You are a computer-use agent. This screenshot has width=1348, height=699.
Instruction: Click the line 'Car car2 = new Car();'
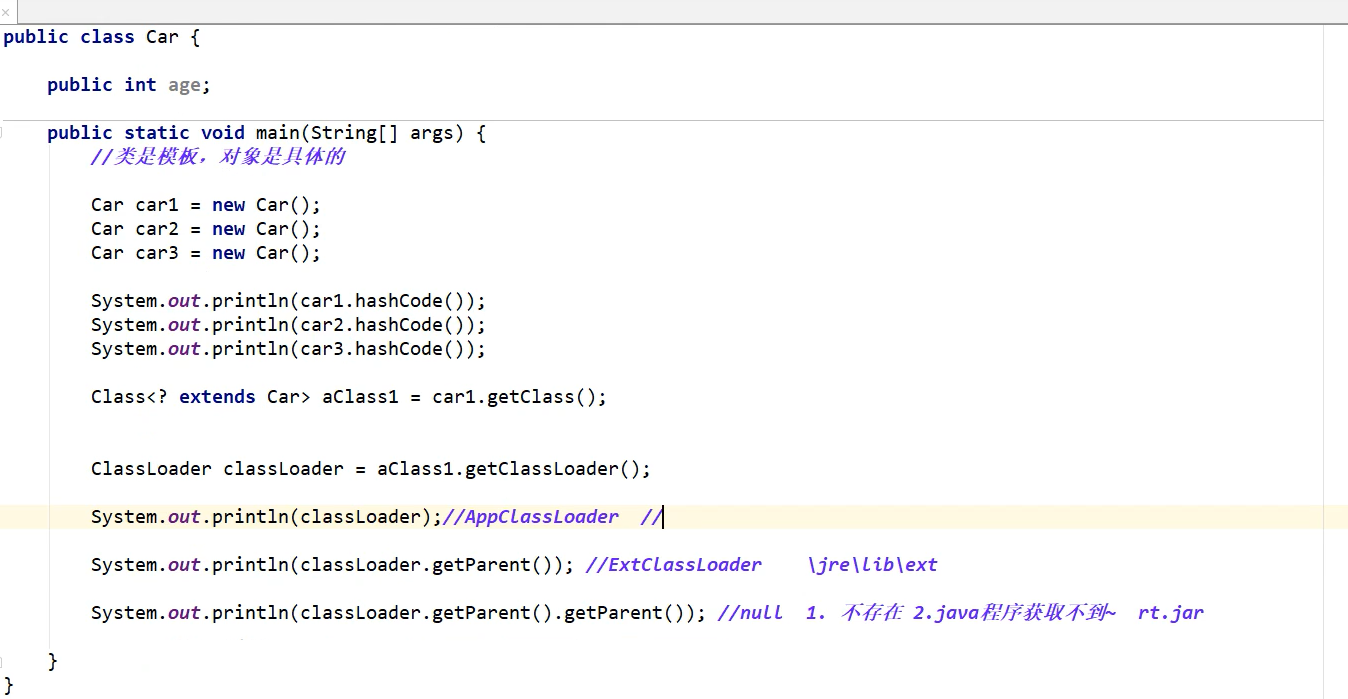point(206,229)
